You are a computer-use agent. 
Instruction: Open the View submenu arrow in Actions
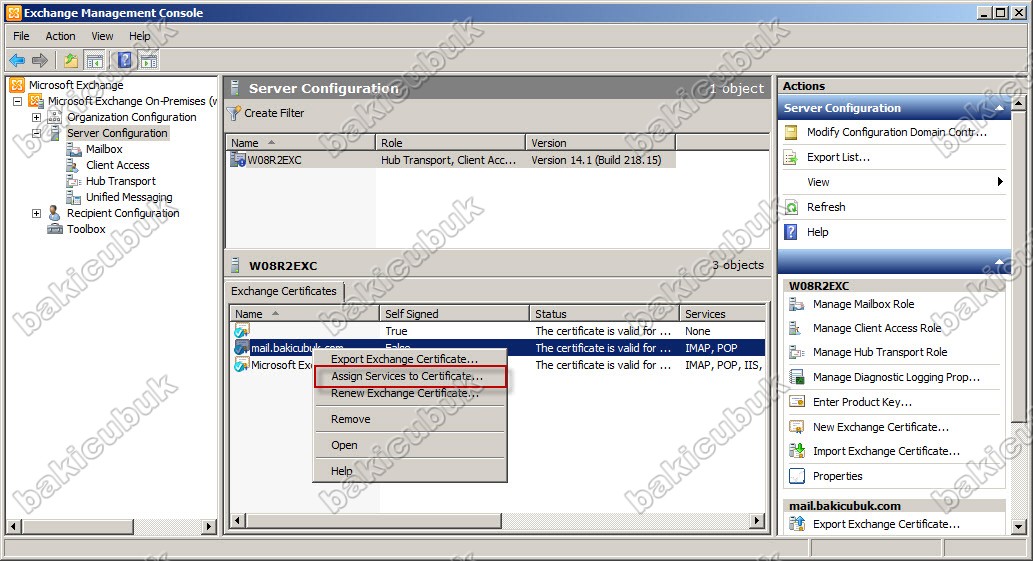point(999,182)
